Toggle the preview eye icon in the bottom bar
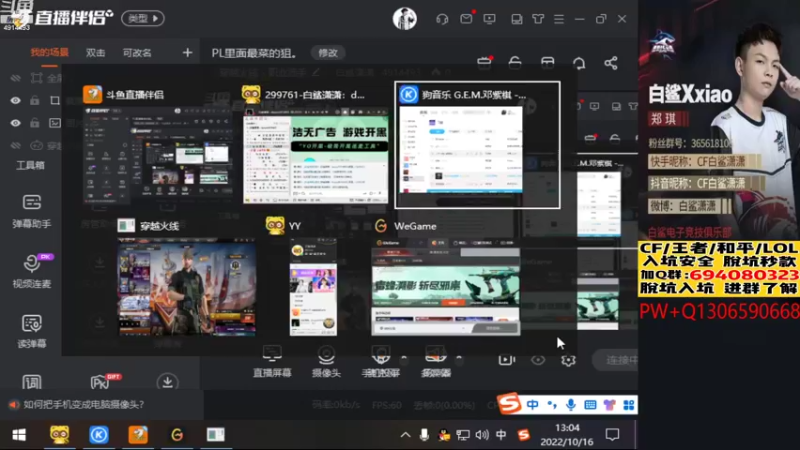The width and height of the screenshot is (800, 450). point(538,360)
